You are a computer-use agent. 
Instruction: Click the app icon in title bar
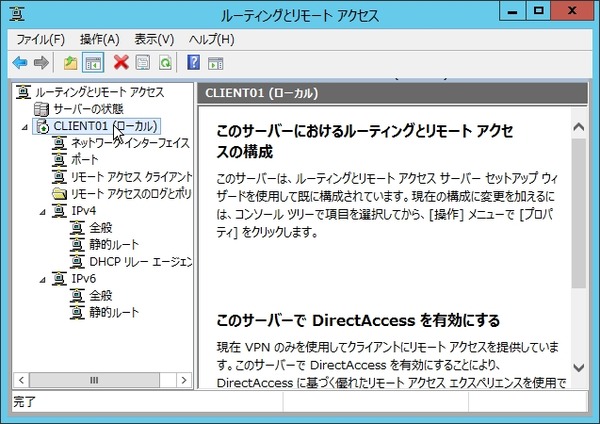point(17,14)
